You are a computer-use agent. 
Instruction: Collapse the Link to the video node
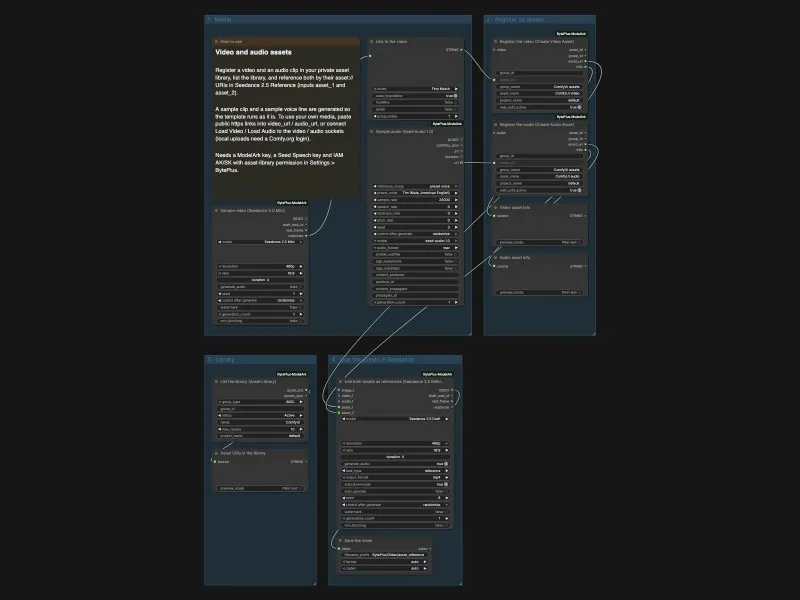click(371, 41)
